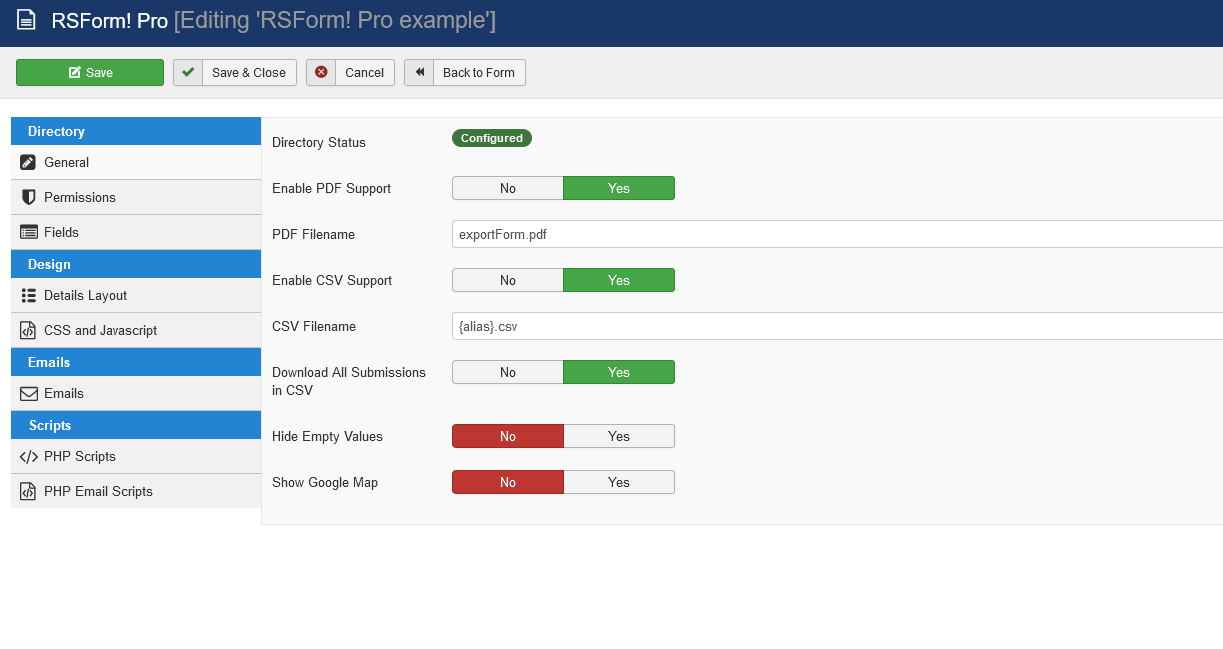Click the checkmark icon on Save & Close
This screenshot has height=649, width=1223.
pyautogui.click(x=188, y=73)
